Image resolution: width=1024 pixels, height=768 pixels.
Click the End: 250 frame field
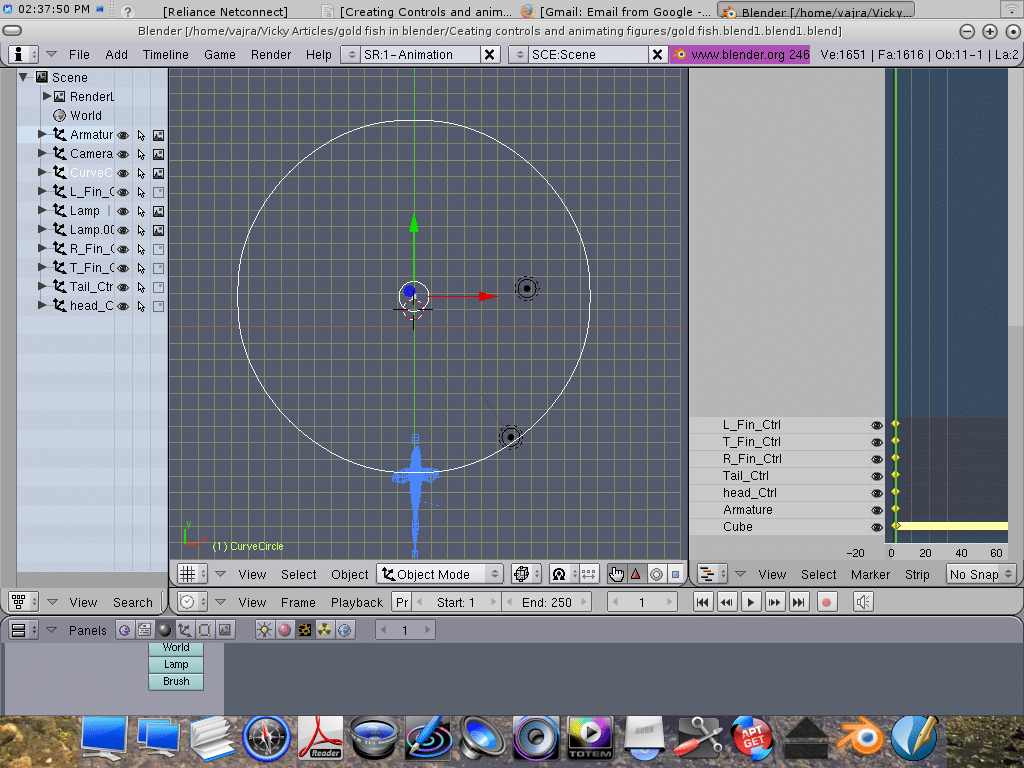(x=546, y=602)
